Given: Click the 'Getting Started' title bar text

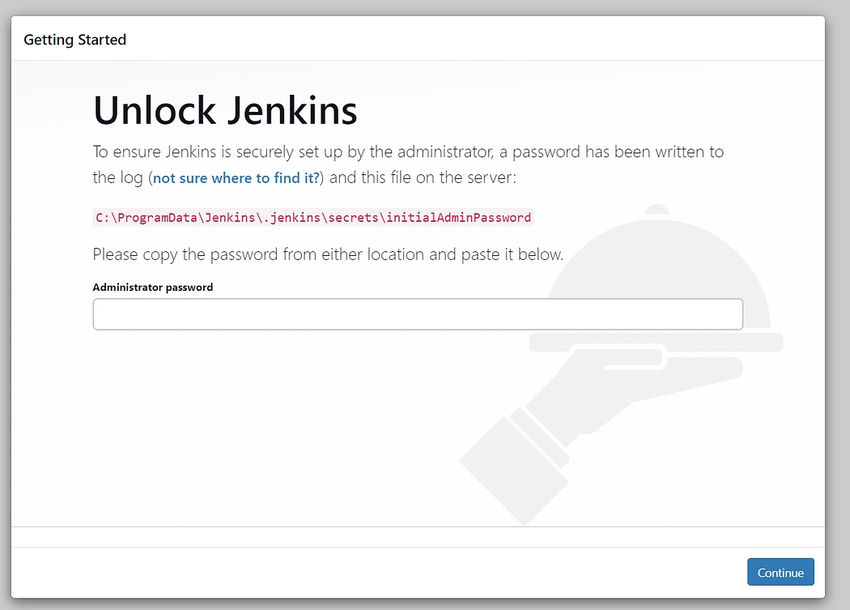Looking at the screenshot, I should (x=75, y=39).
